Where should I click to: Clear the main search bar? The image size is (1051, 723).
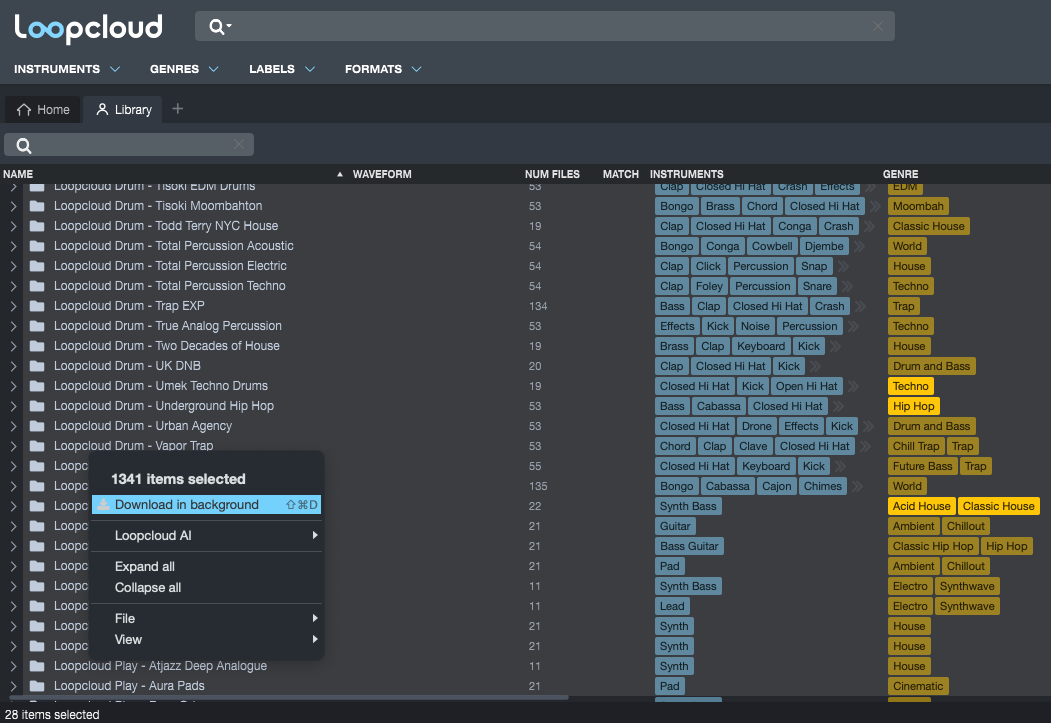coord(877,26)
